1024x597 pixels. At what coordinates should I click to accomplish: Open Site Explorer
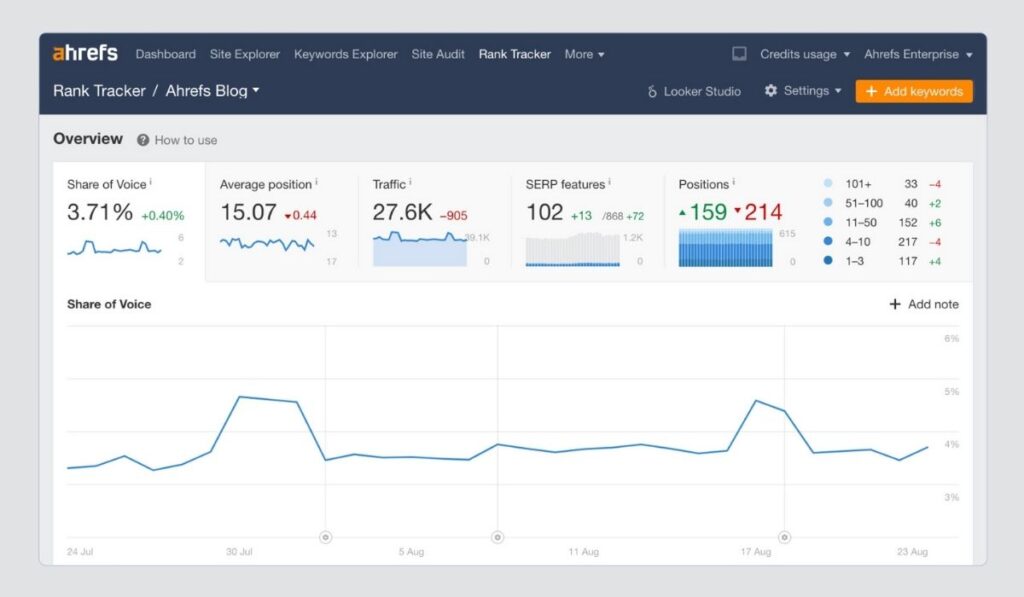[x=244, y=54]
